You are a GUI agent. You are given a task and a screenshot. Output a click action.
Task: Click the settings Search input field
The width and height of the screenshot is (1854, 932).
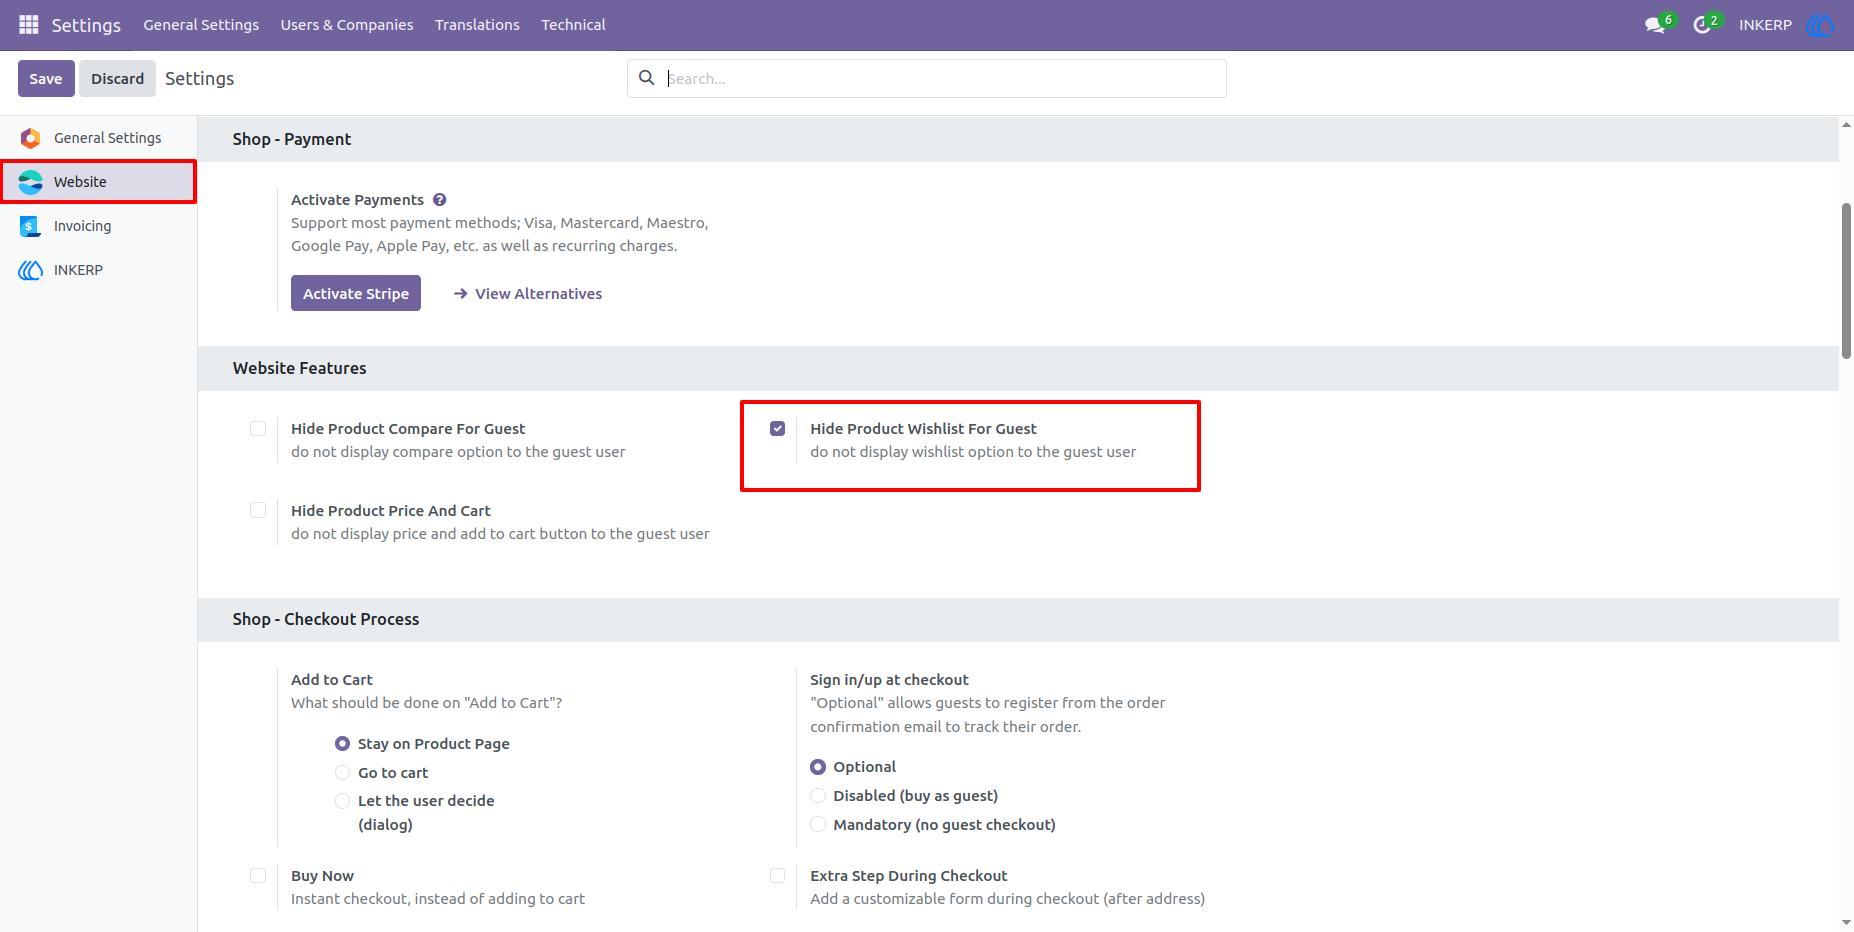[940, 78]
